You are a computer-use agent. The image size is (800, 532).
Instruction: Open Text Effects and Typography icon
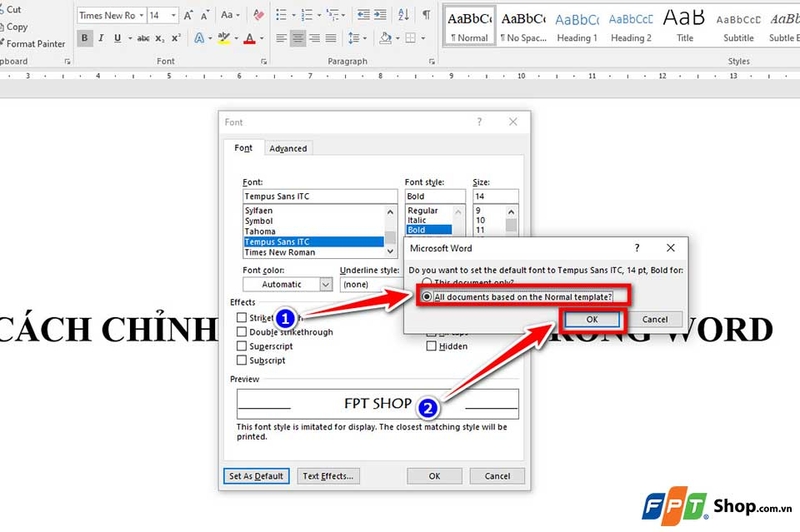point(199,38)
